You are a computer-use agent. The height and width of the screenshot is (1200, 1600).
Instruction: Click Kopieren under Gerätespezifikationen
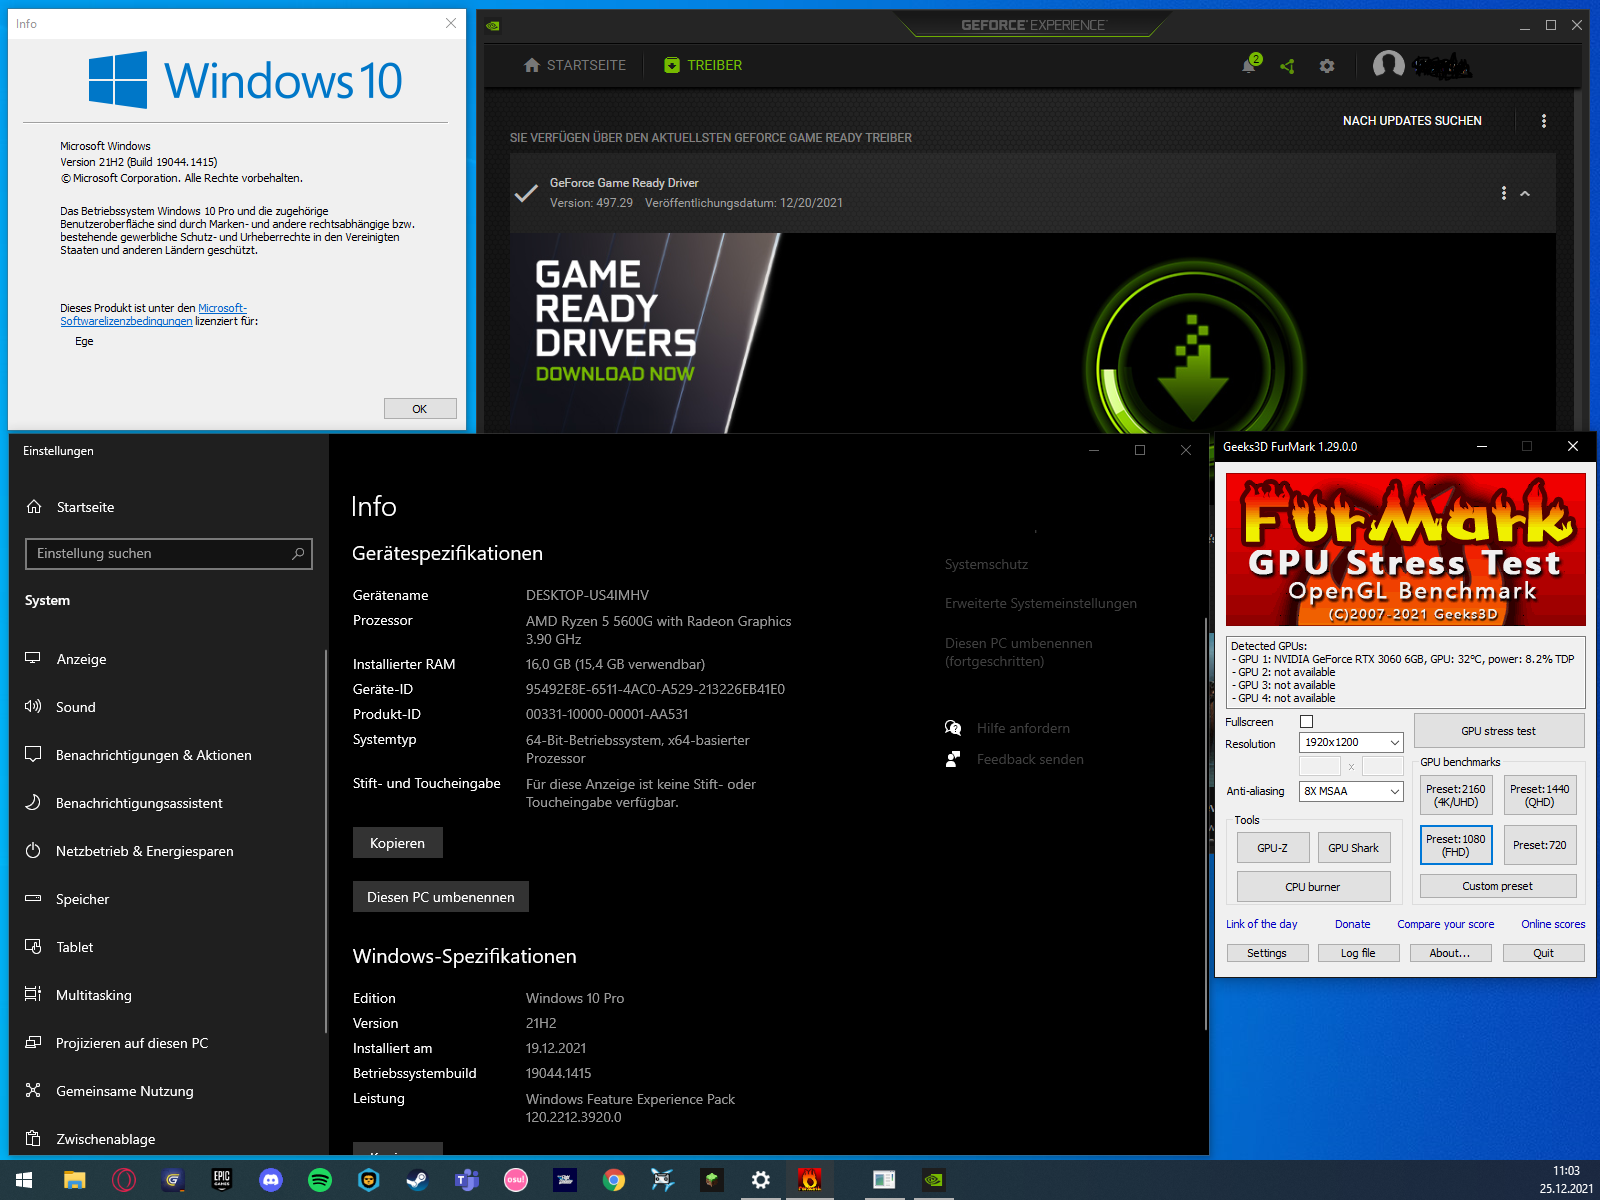398,843
